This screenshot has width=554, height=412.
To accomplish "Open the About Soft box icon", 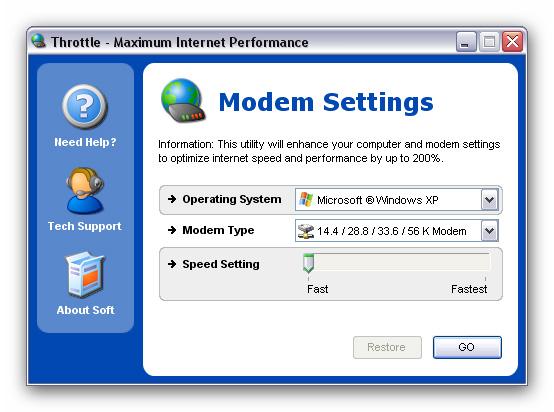I will coord(85,275).
